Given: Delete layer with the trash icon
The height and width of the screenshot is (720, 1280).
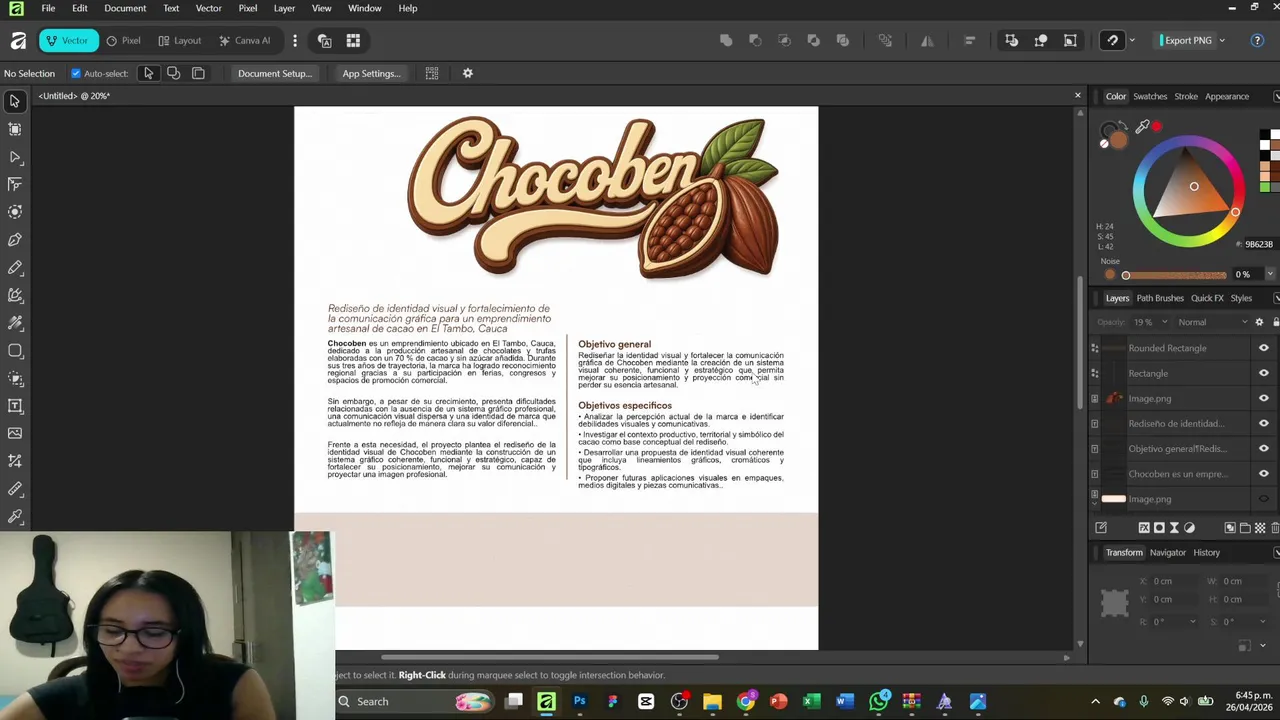Looking at the screenshot, I should click(1275, 528).
